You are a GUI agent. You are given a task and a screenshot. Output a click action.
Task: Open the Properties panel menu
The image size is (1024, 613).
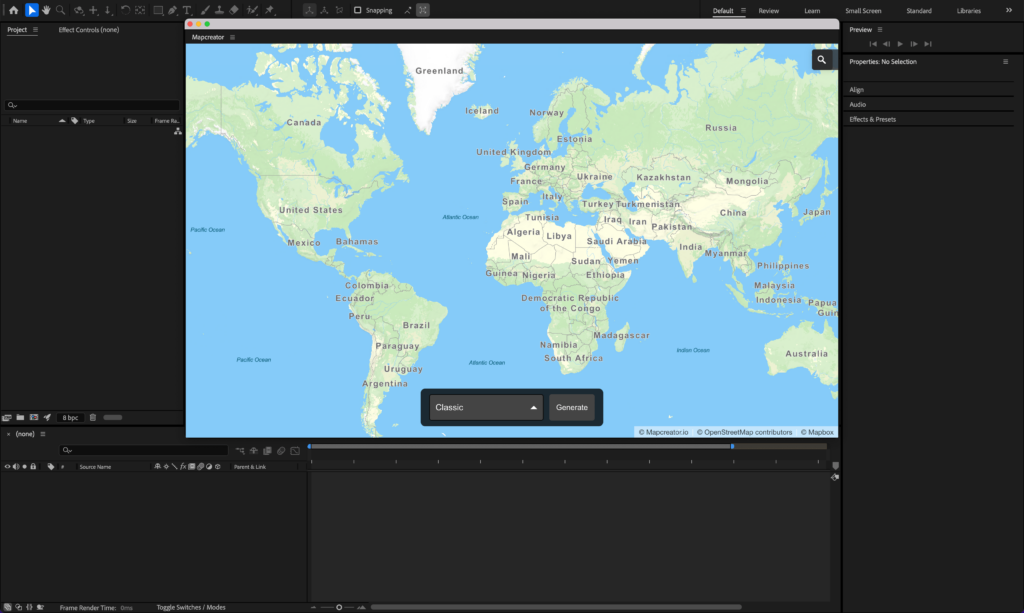pos(1005,61)
